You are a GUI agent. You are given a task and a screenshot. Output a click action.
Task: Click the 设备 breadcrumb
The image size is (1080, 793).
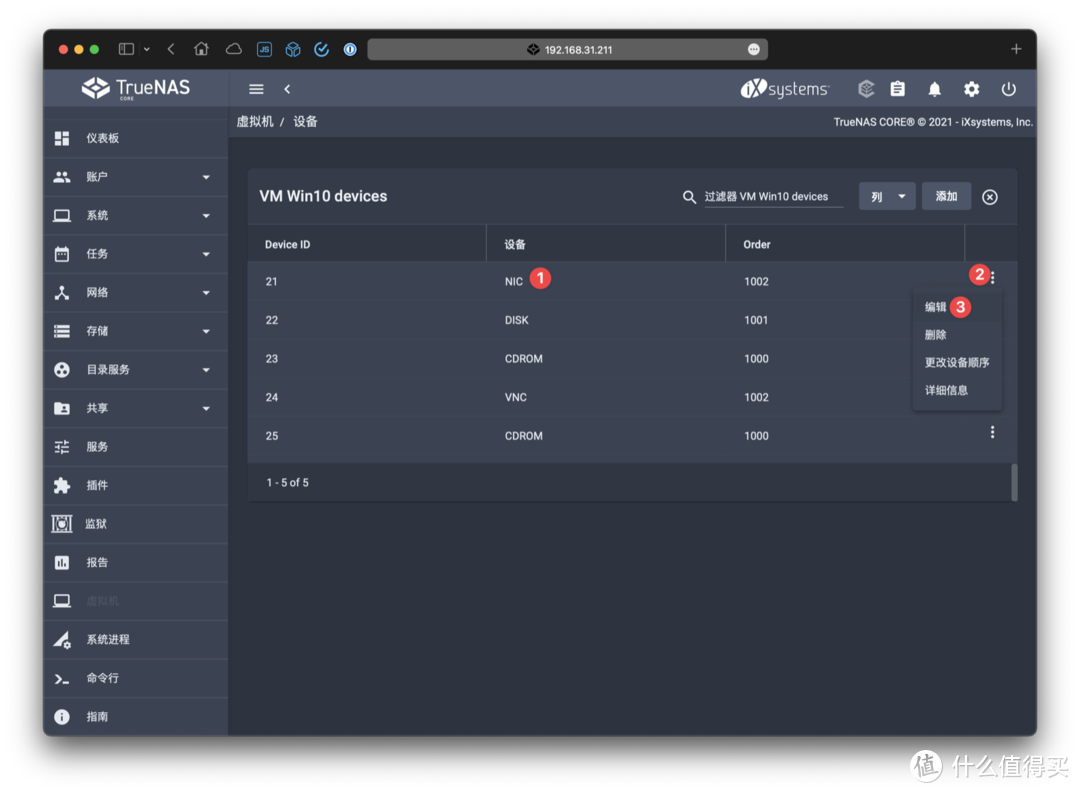305,122
